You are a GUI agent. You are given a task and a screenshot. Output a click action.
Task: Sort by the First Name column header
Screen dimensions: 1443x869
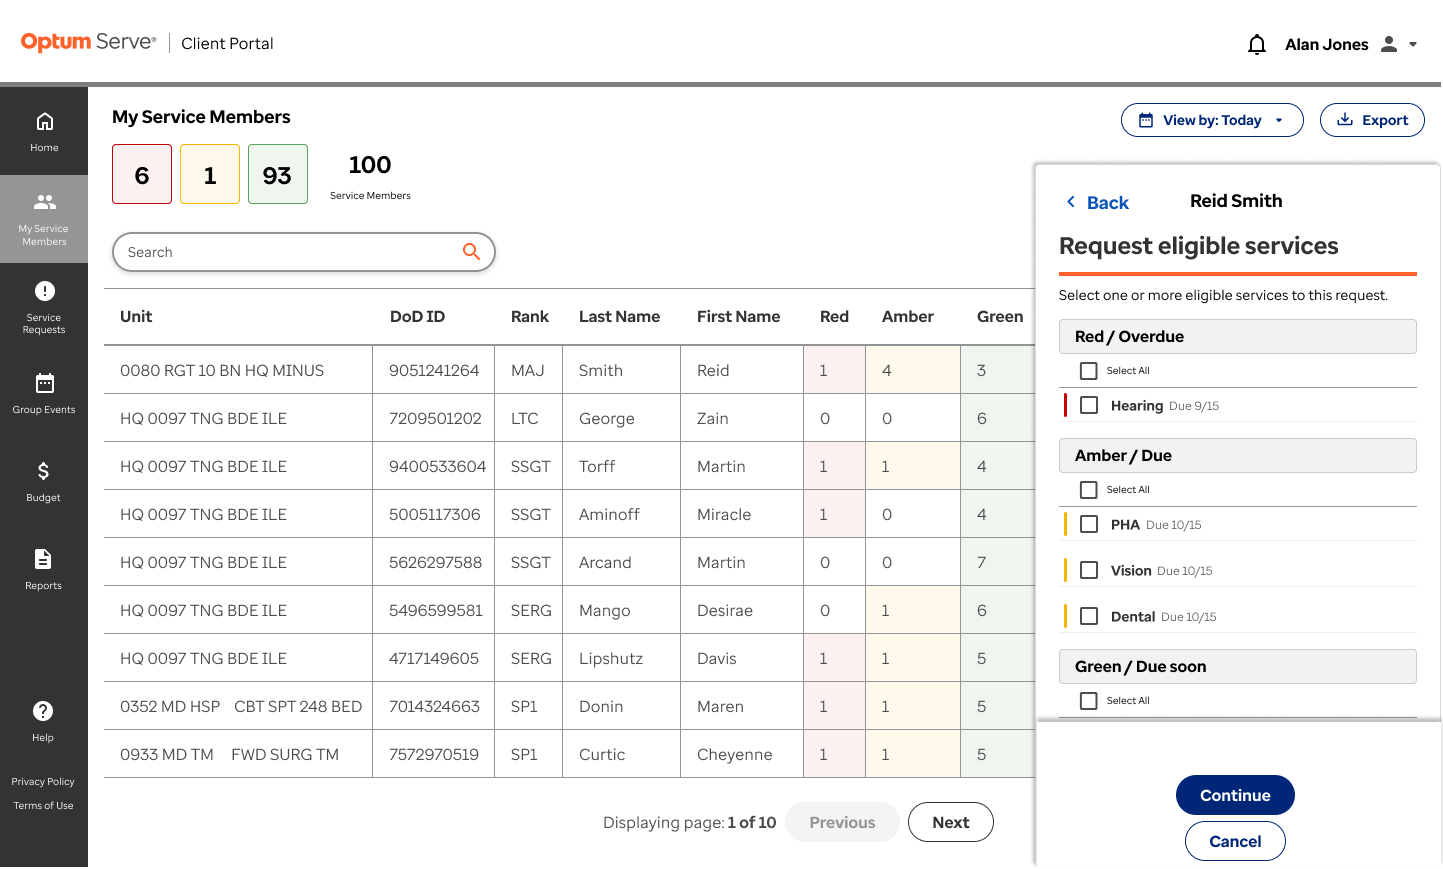[x=738, y=317]
